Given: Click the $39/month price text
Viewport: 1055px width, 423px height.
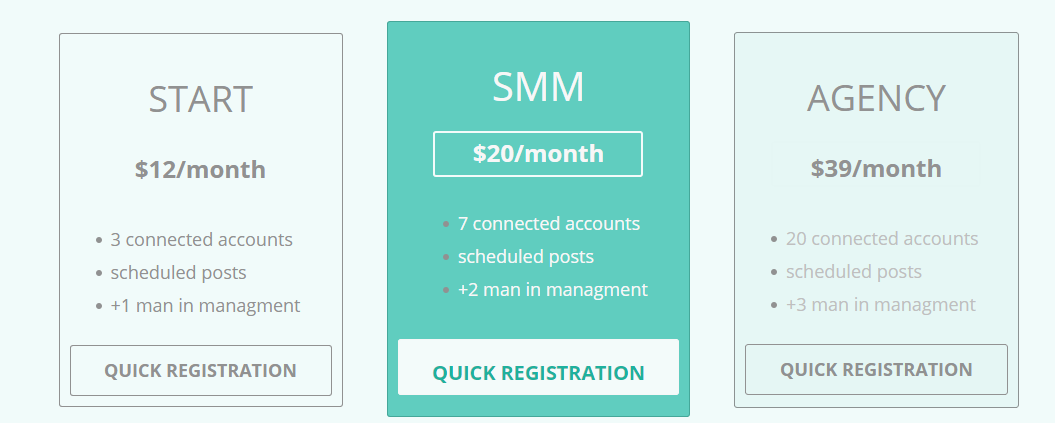Looking at the screenshot, I should click(876, 168).
